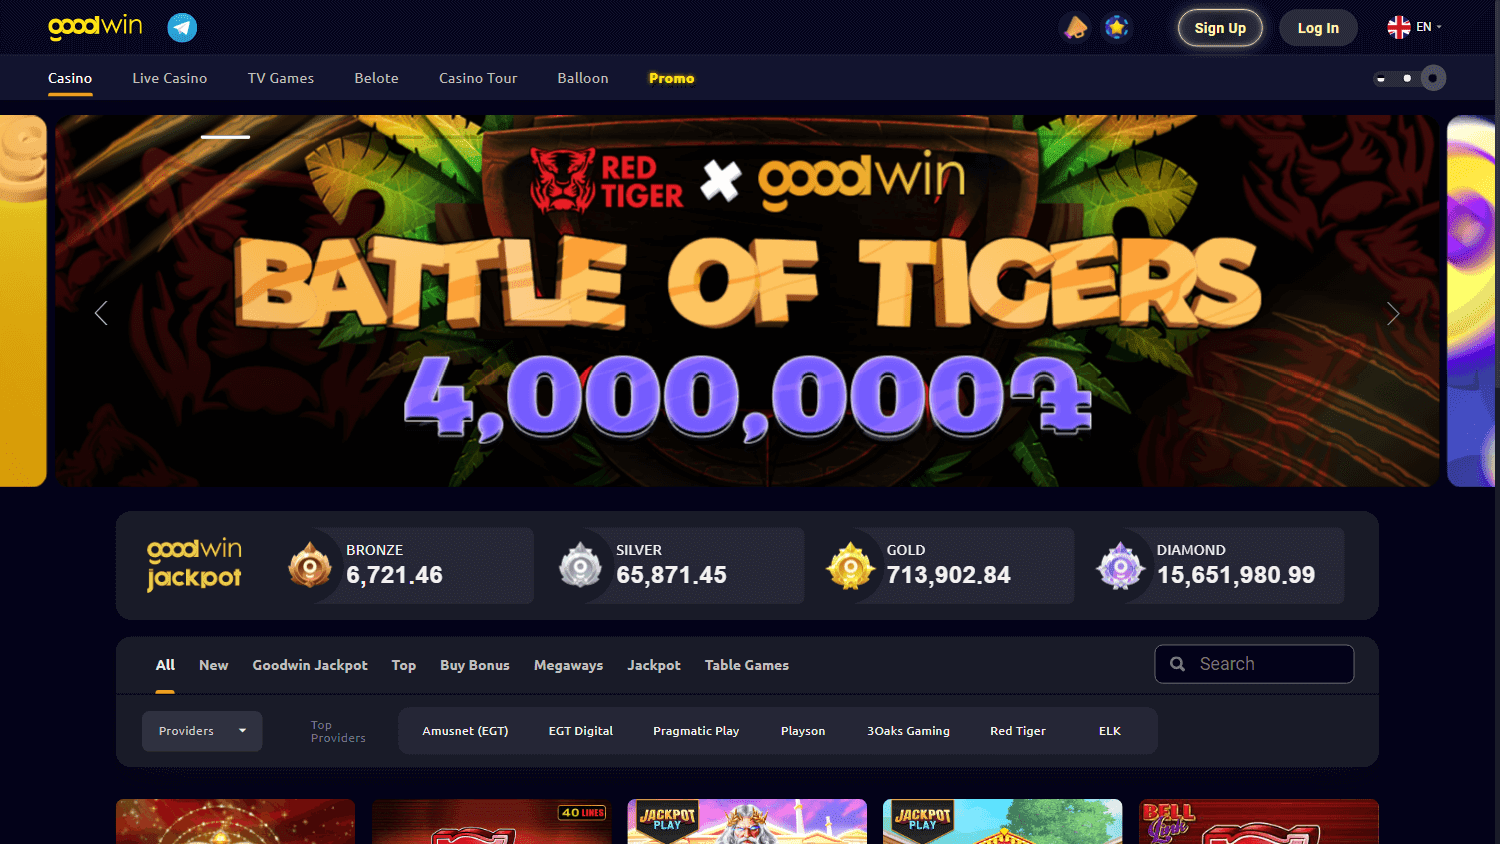Viewport: 1500px width, 844px height.
Task: Toggle the theme mode switch
Action: 1410,78
